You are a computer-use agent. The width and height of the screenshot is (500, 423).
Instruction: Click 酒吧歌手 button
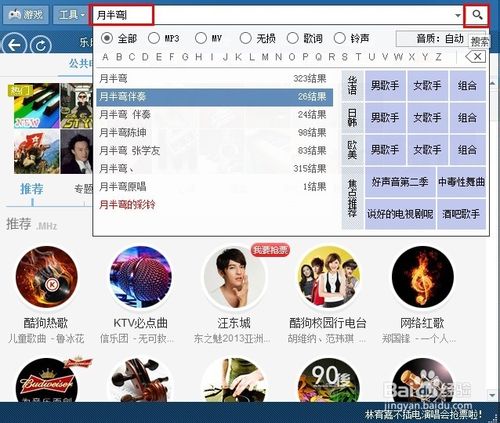point(461,214)
